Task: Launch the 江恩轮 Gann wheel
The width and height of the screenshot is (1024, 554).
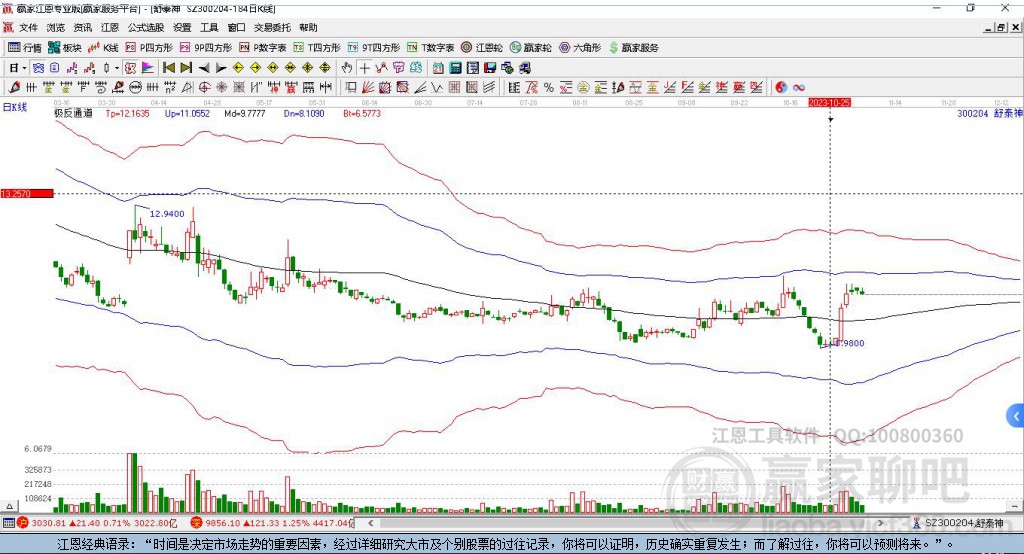Action: click(x=482, y=48)
